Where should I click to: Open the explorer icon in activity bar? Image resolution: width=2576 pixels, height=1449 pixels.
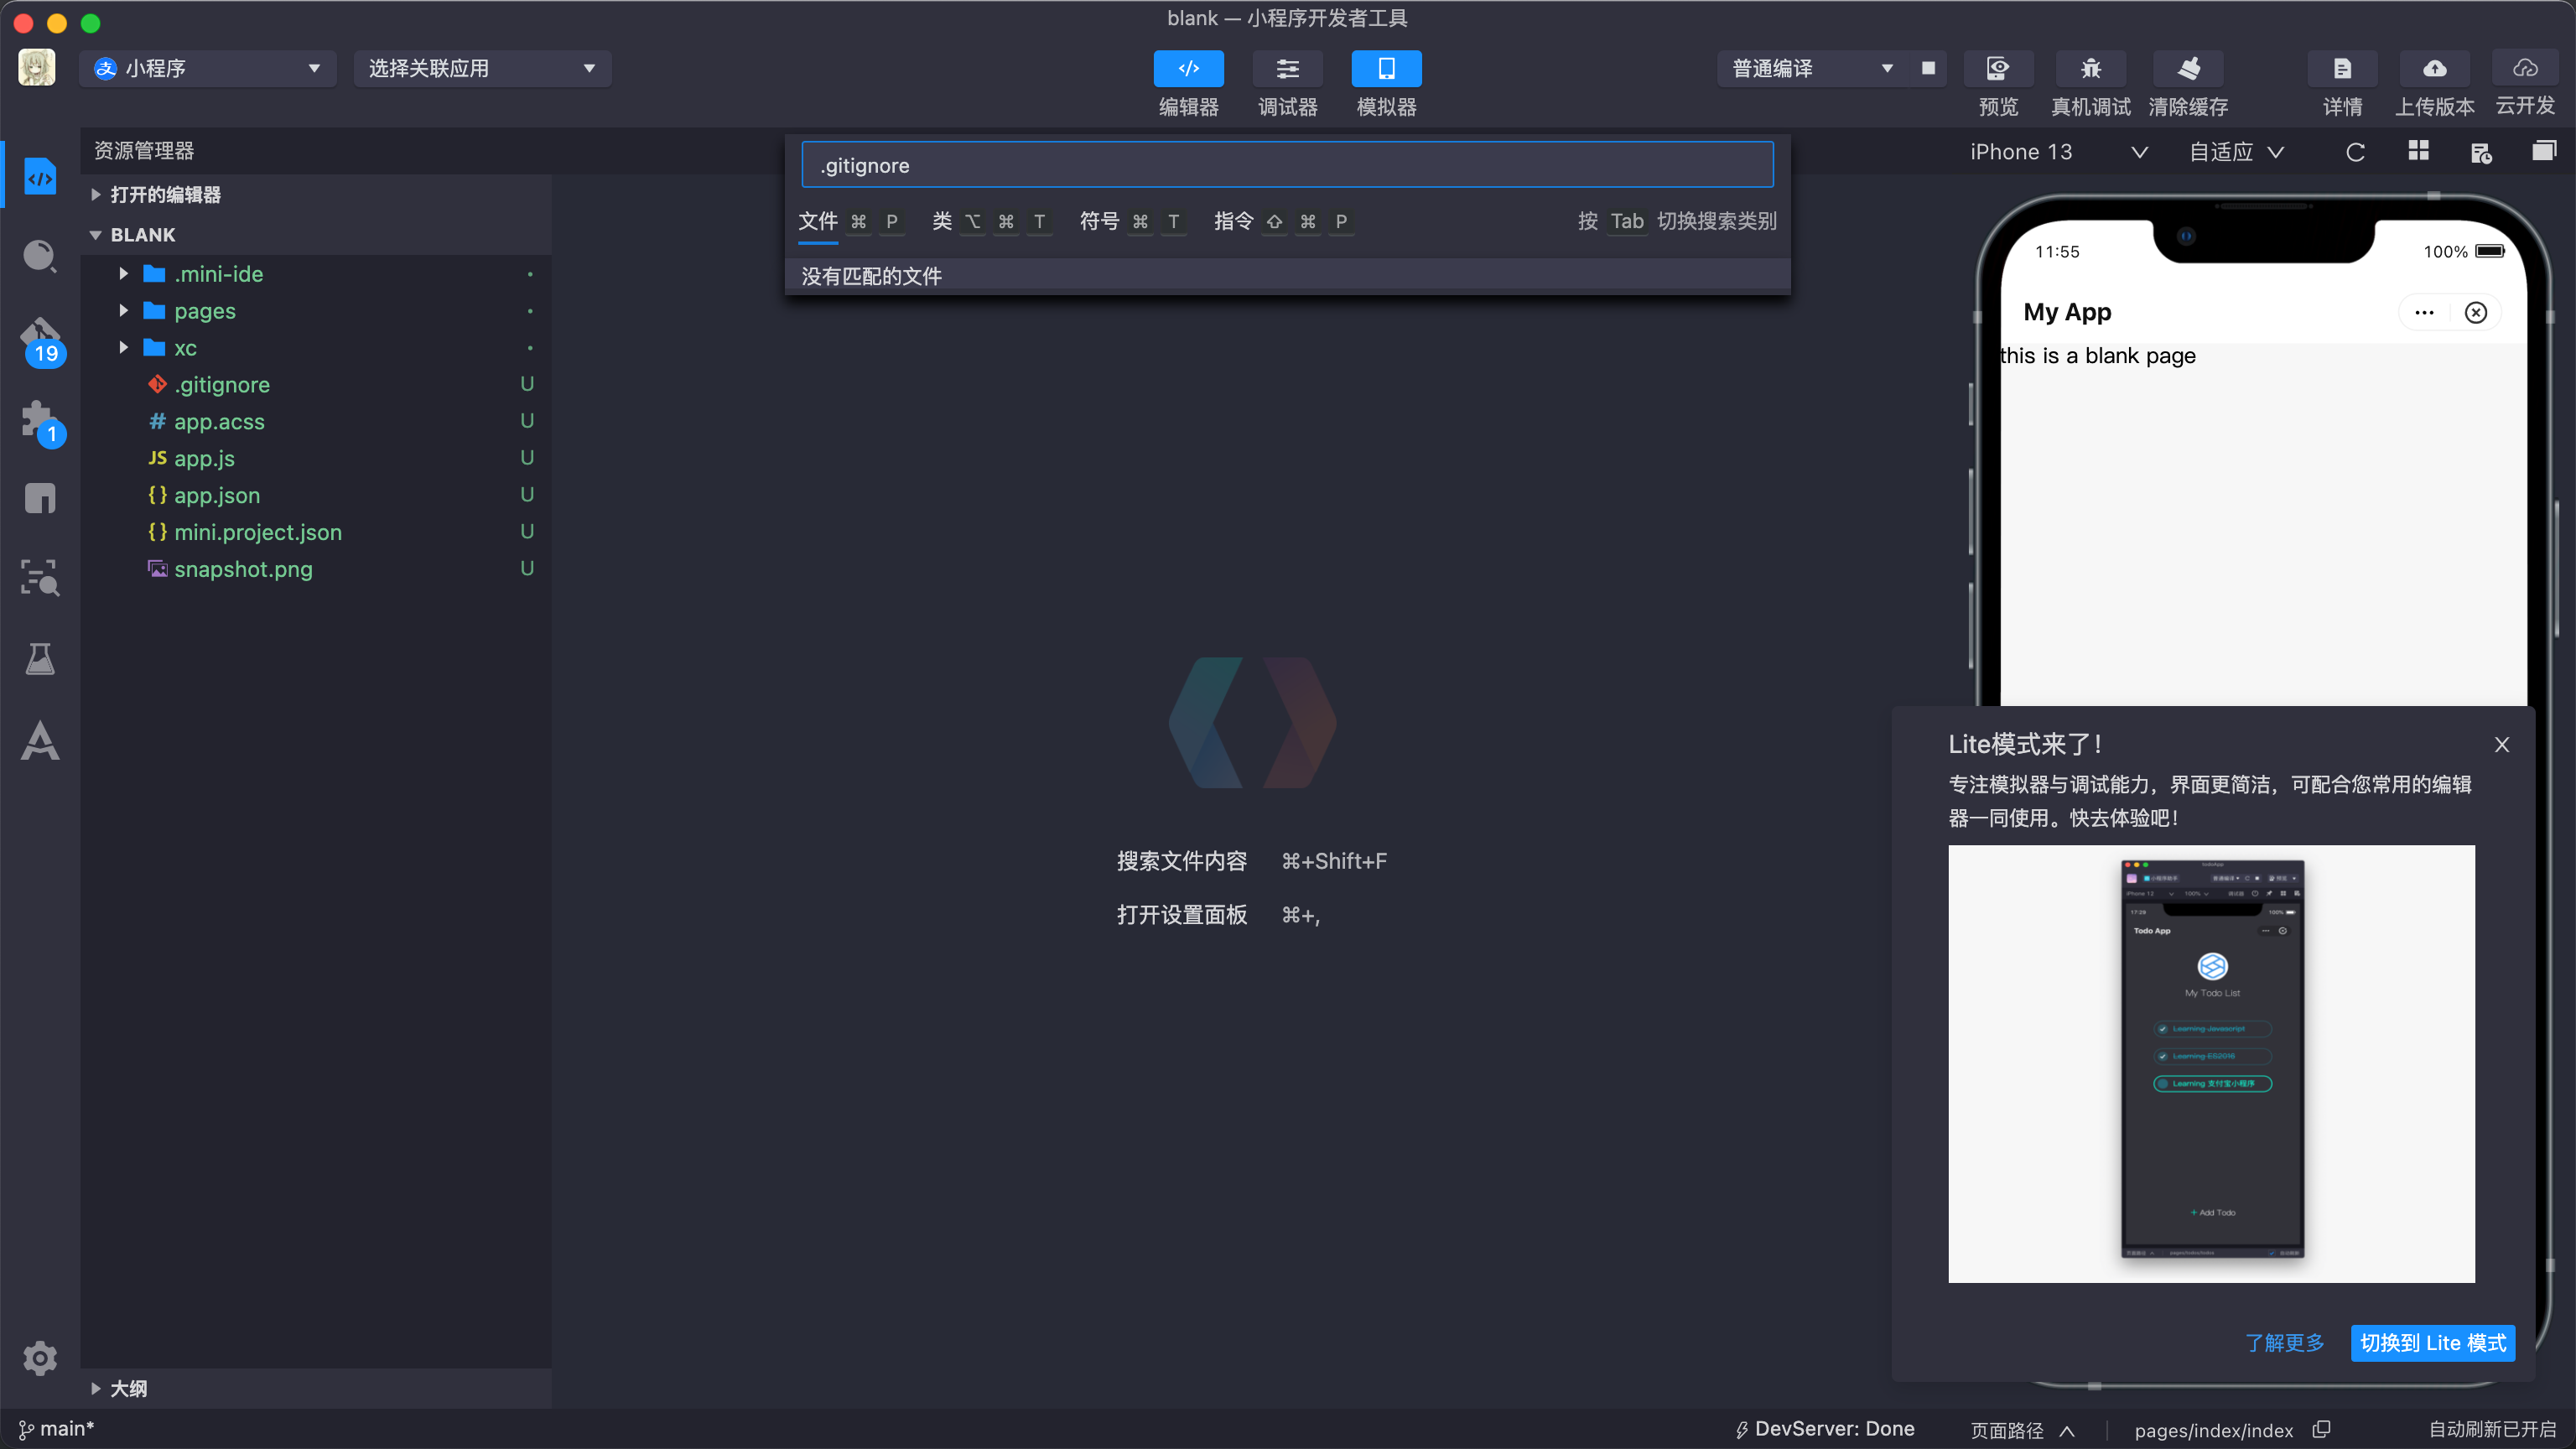(40, 178)
